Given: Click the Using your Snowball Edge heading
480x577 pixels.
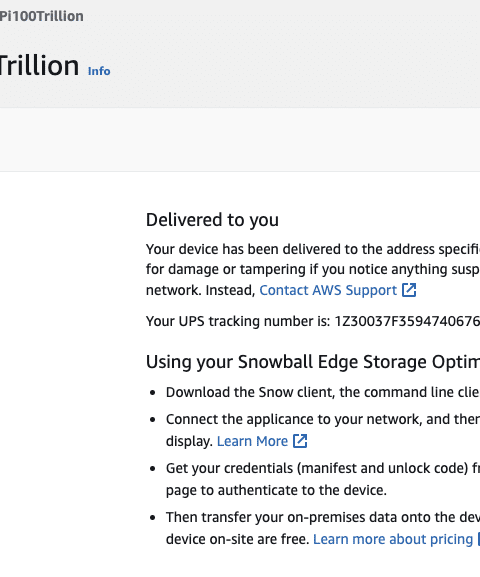Looking at the screenshot, I should coord(313,362).
